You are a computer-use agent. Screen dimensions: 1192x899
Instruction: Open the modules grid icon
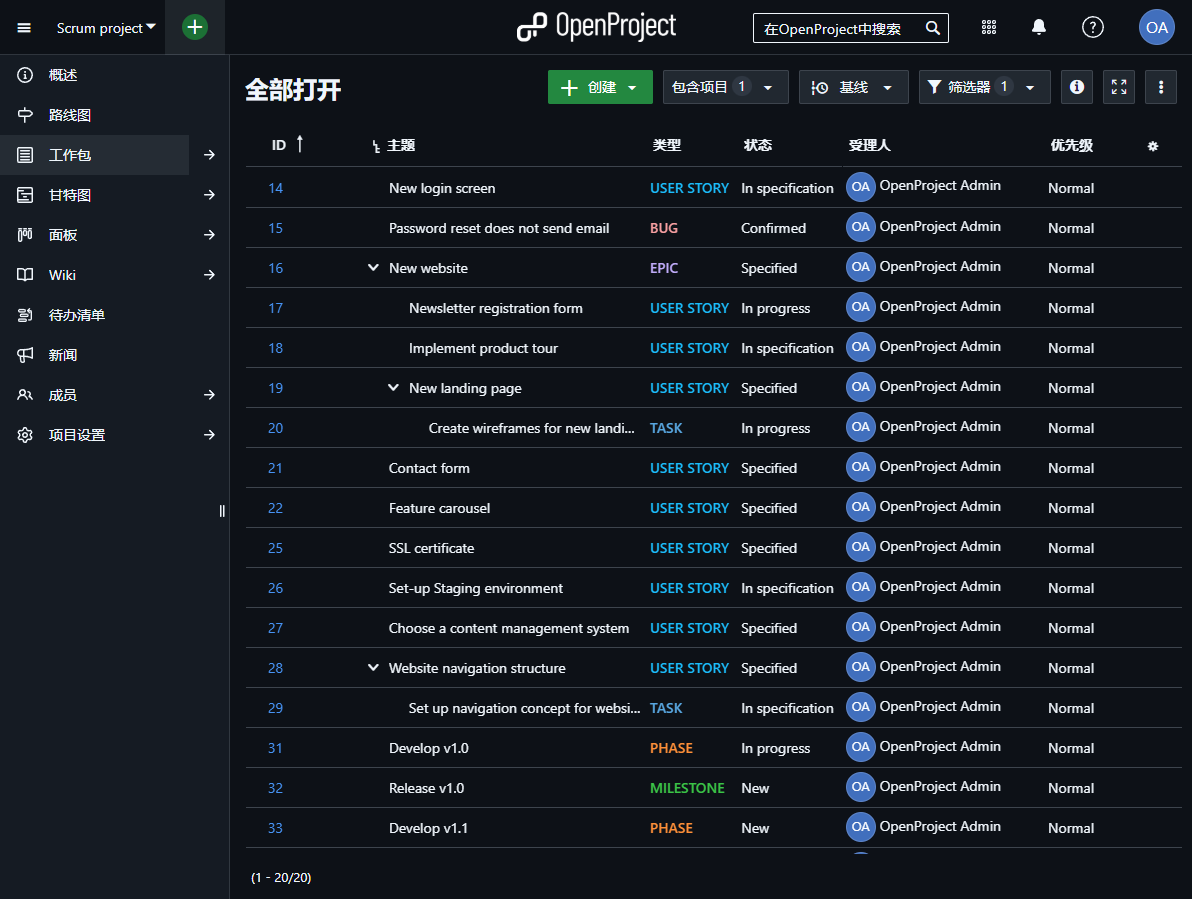point(988,28)
